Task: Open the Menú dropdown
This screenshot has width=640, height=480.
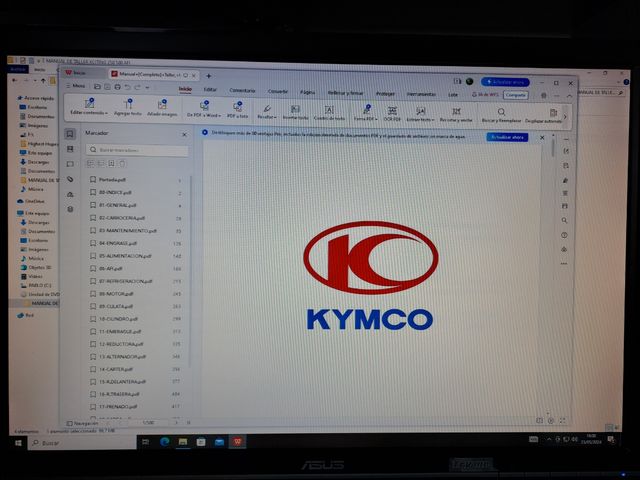Action: click(x=76, y=86)
